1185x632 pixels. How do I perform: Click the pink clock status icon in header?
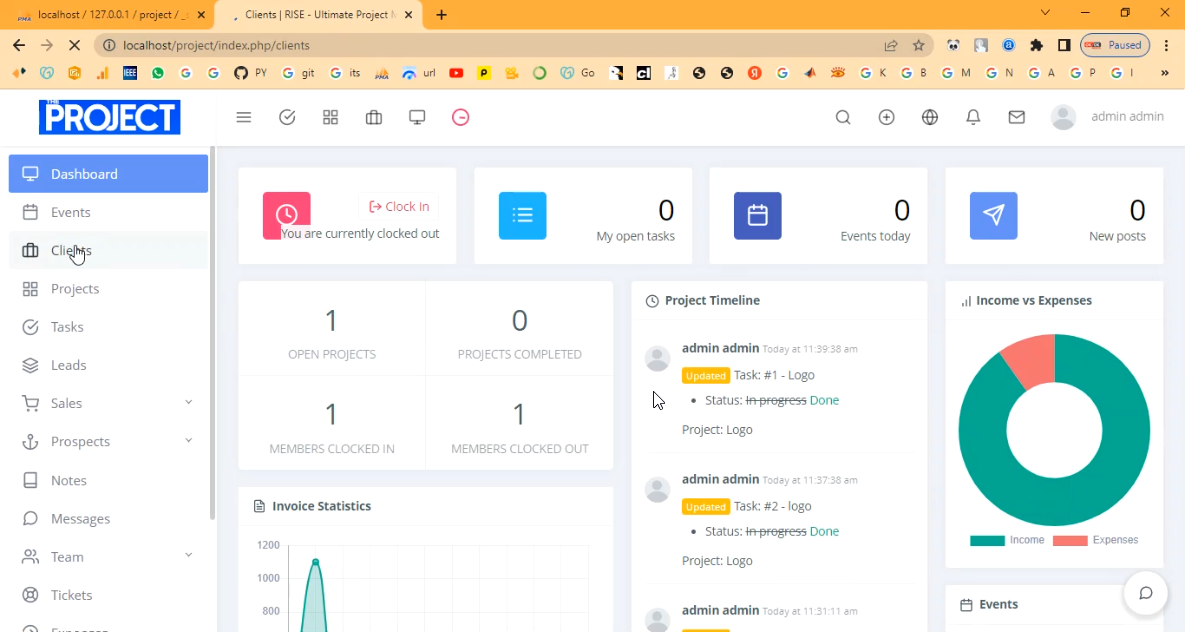pyautogui.click(x=460, y=117)
